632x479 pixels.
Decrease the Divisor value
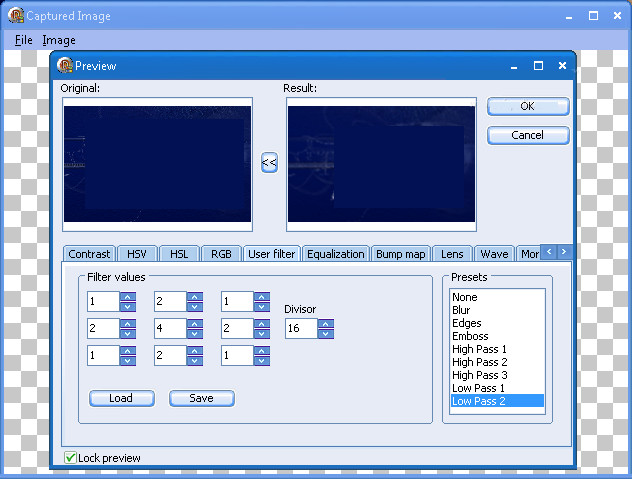click(x=326, y=333)
